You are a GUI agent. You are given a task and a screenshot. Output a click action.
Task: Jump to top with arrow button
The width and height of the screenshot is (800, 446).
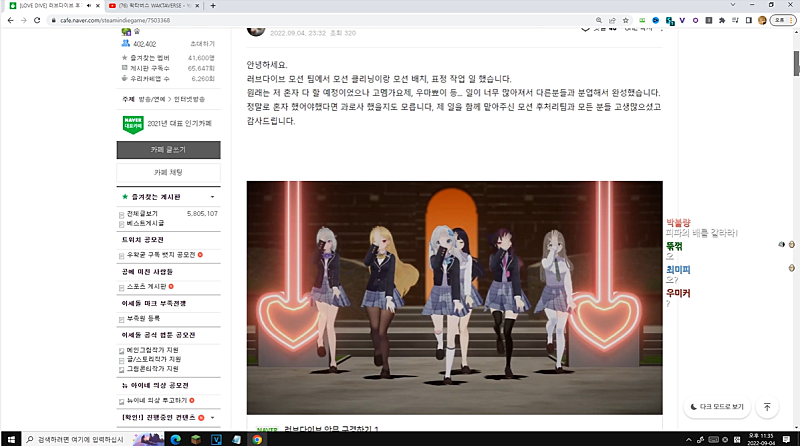[767, 407]
